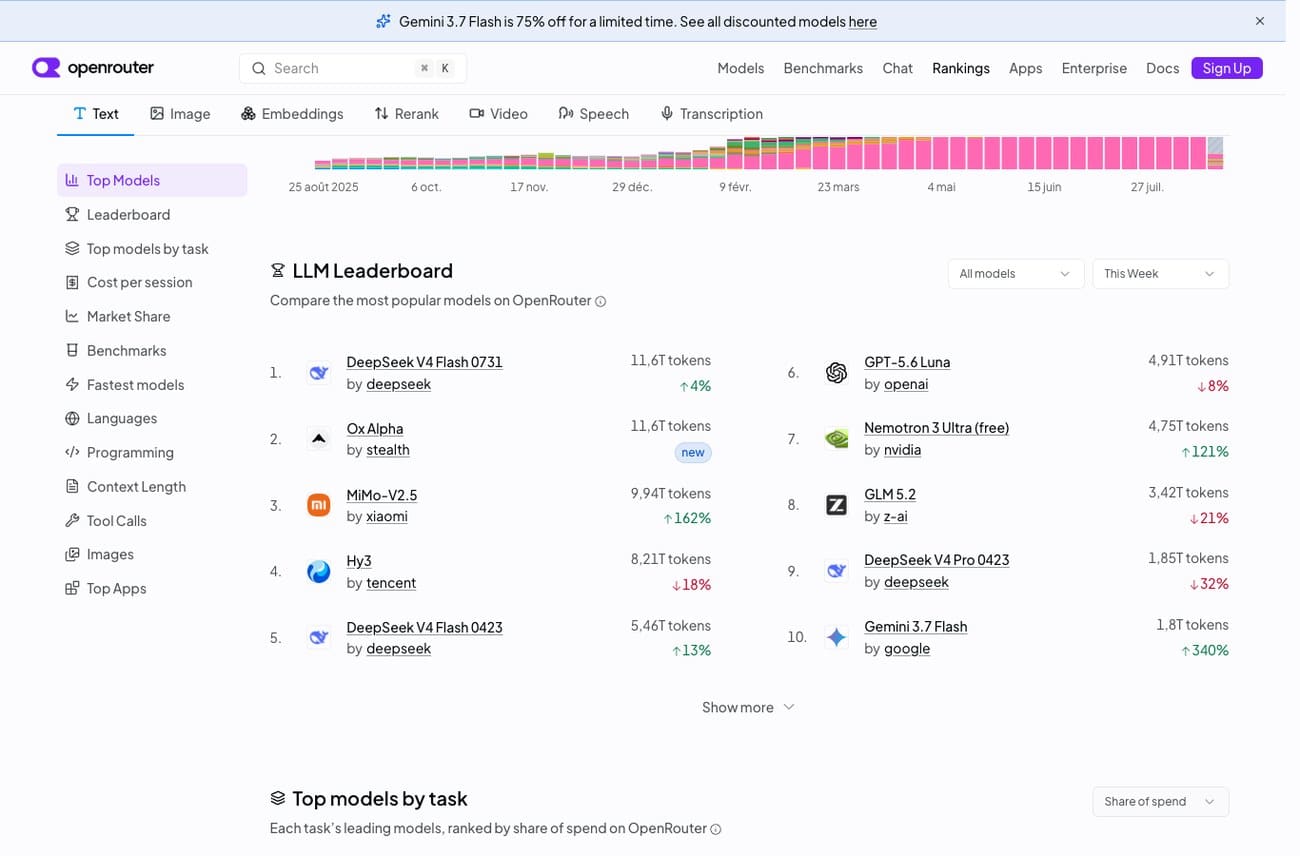The height and width of the screenshot is (856, 1300).
Task: Open Enterprise in top navigation
Action: pyautogui.click(x=1094, y=68)
